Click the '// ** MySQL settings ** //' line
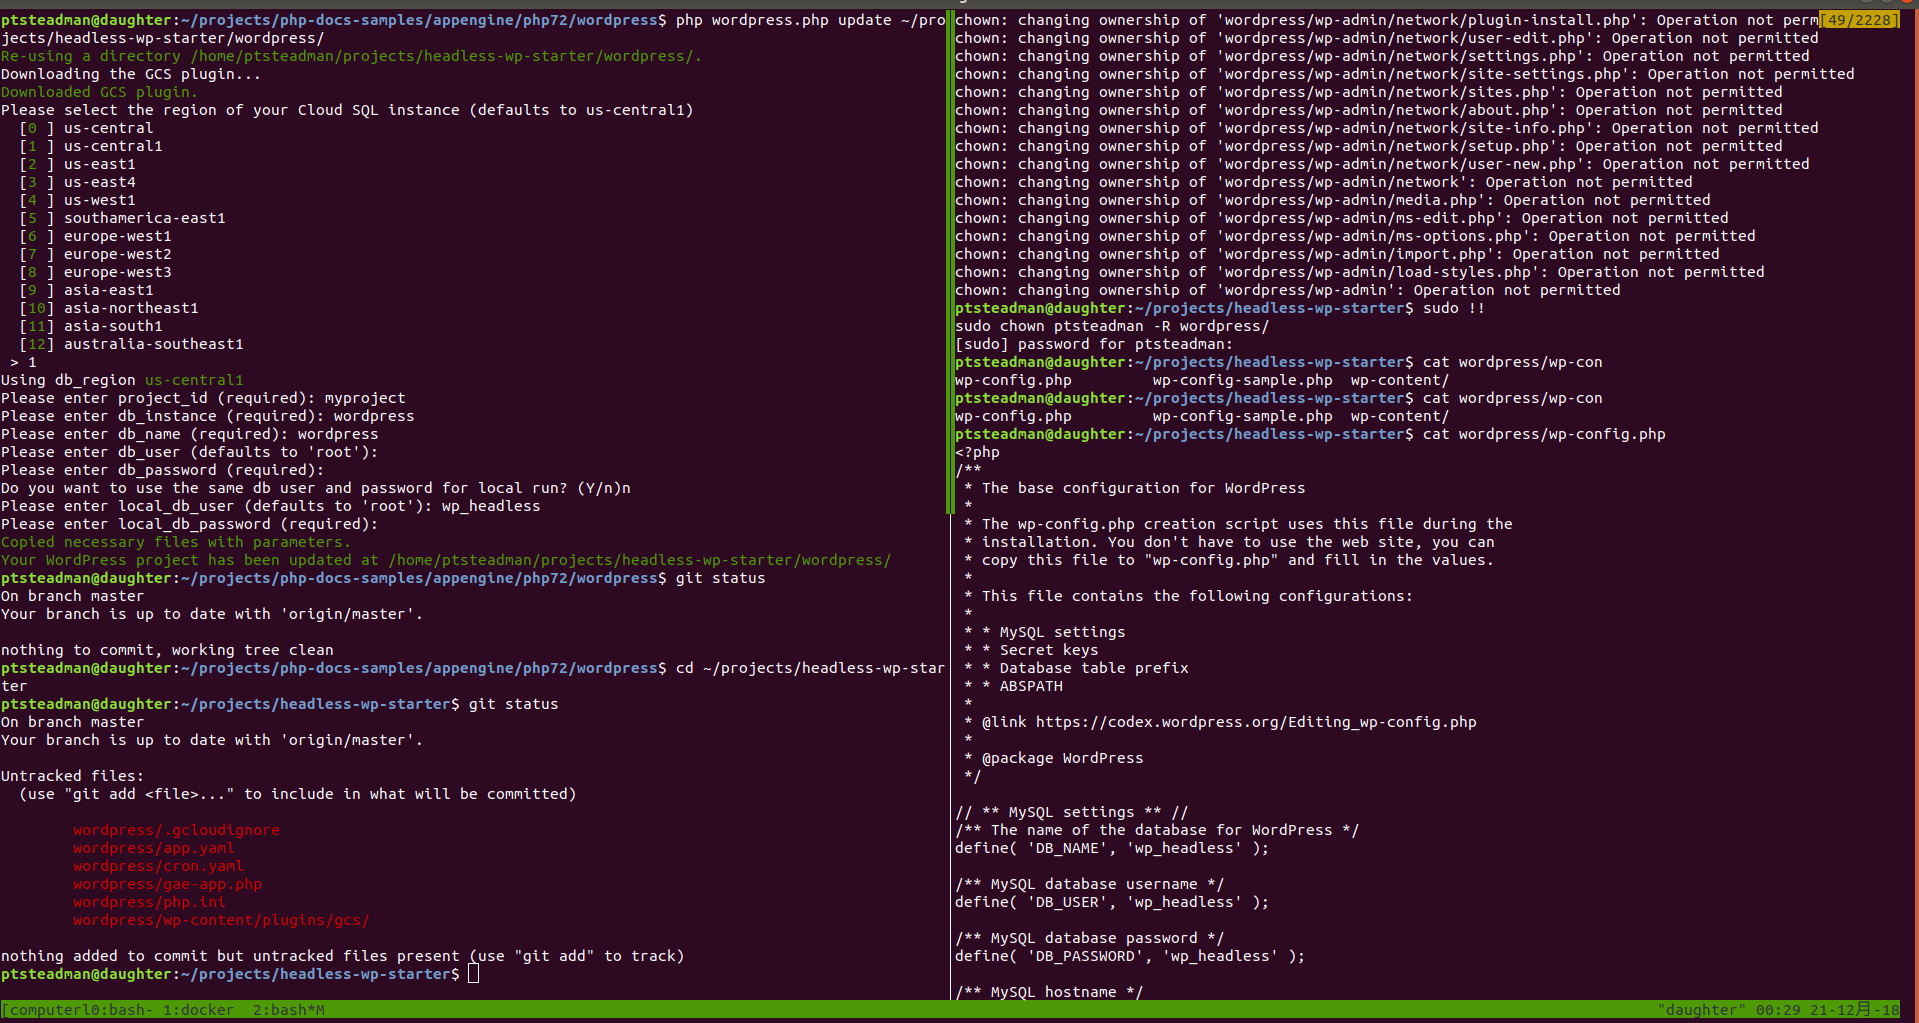Image resolution: width=1919 pixels, height=1023 pixels. 1072,812
